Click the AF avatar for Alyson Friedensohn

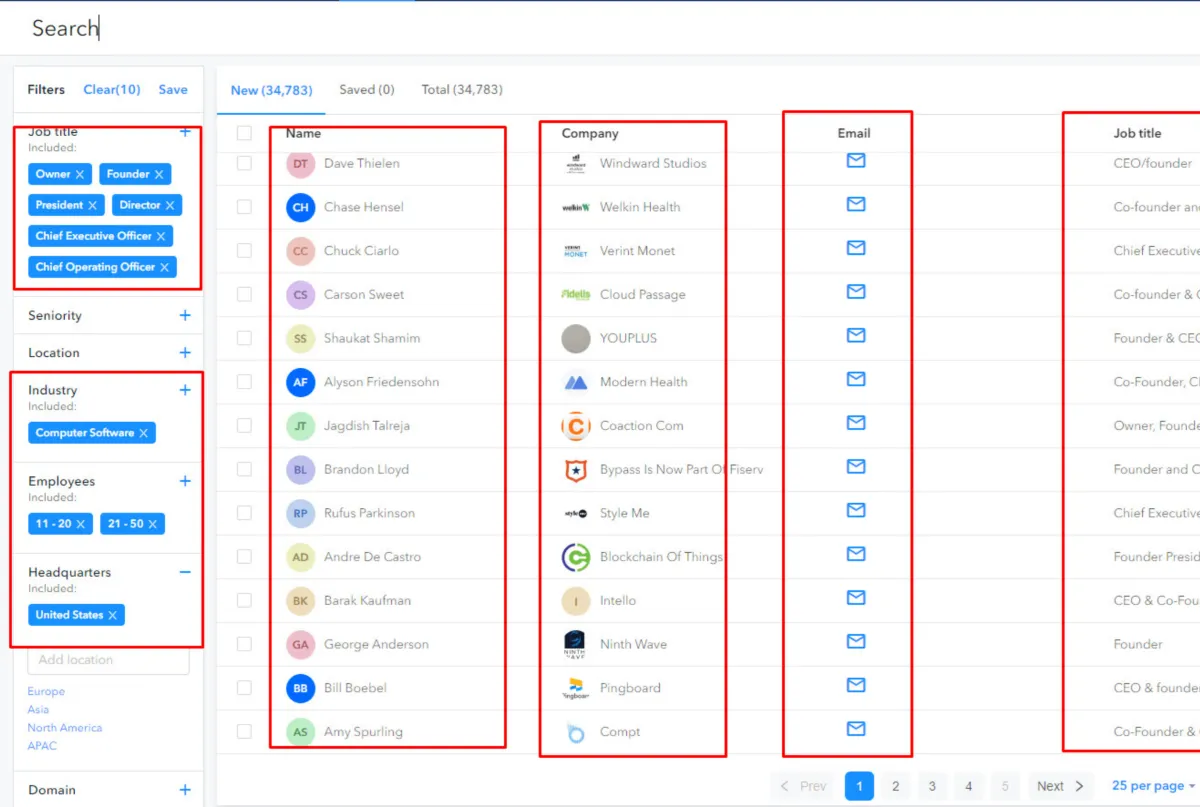301,382
